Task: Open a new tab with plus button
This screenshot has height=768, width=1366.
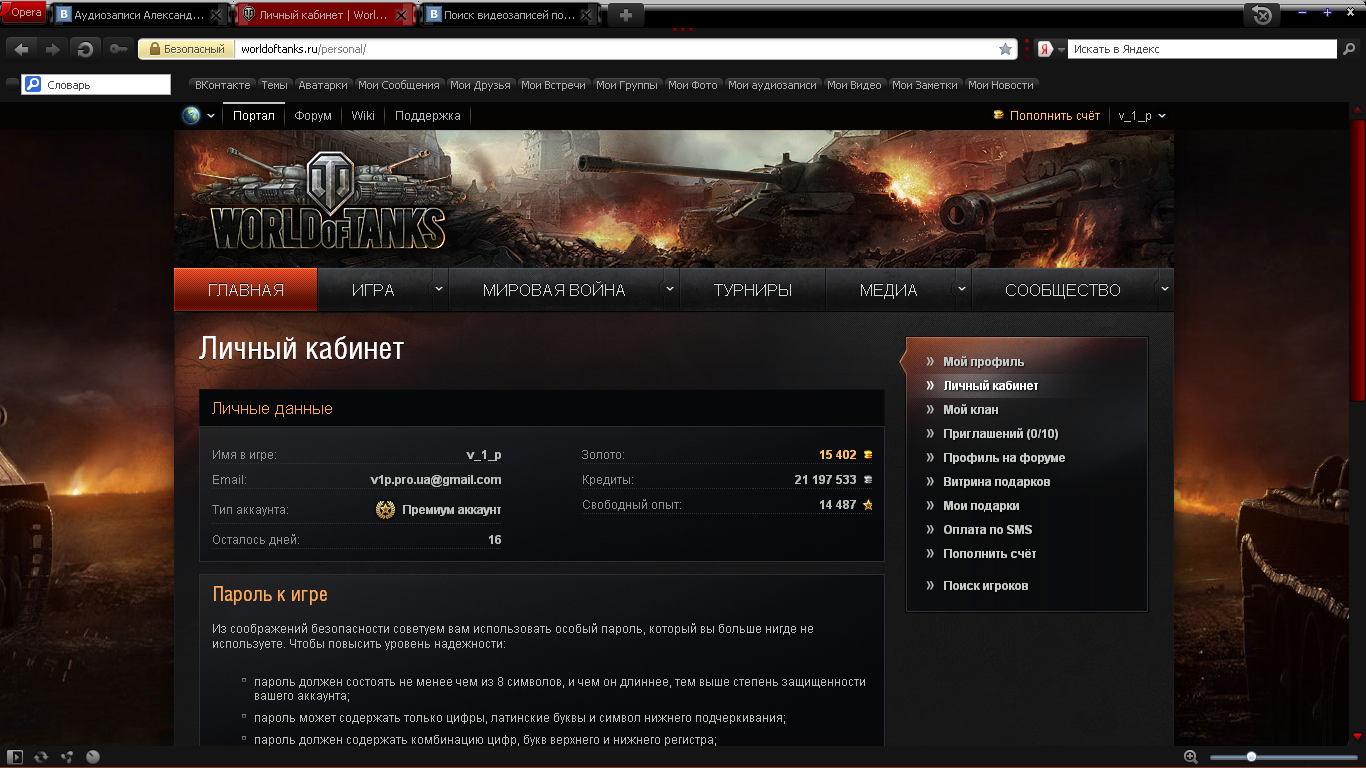Action: pyautogui.click(x=626, y=15)
